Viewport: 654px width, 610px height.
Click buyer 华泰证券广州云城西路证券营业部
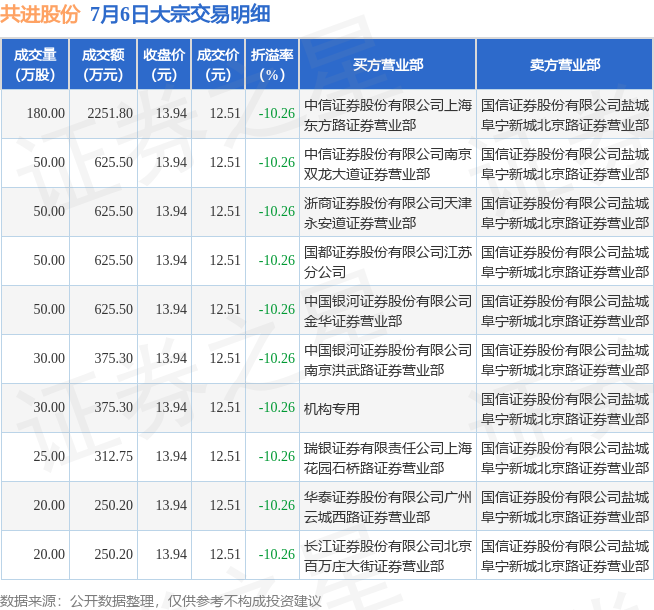click(x=387, y=507)
